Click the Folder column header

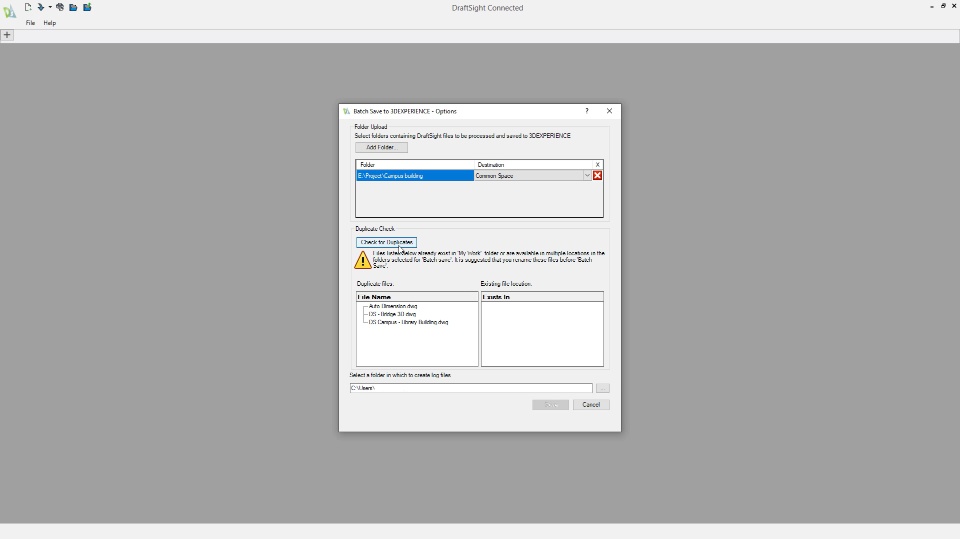[415, 165]
